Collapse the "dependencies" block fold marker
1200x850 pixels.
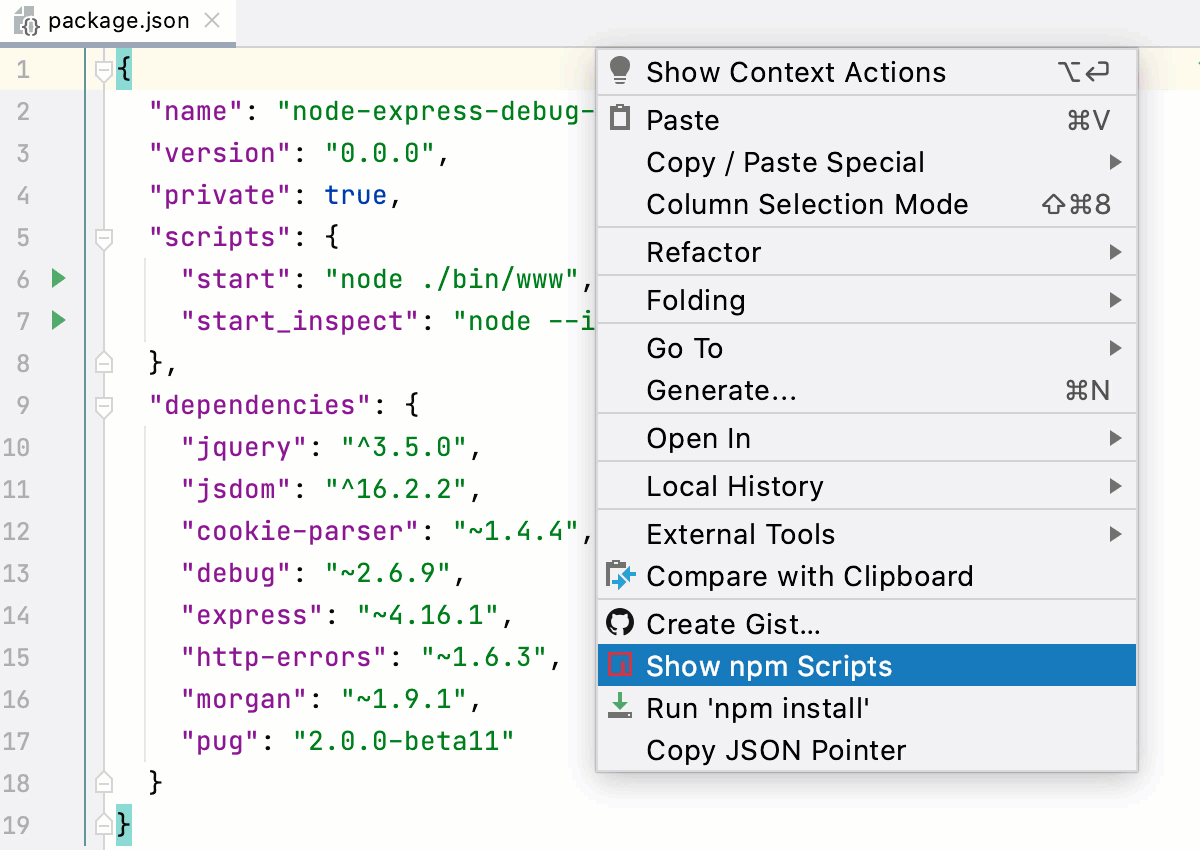pyautogui.click(x=103, y=404)
